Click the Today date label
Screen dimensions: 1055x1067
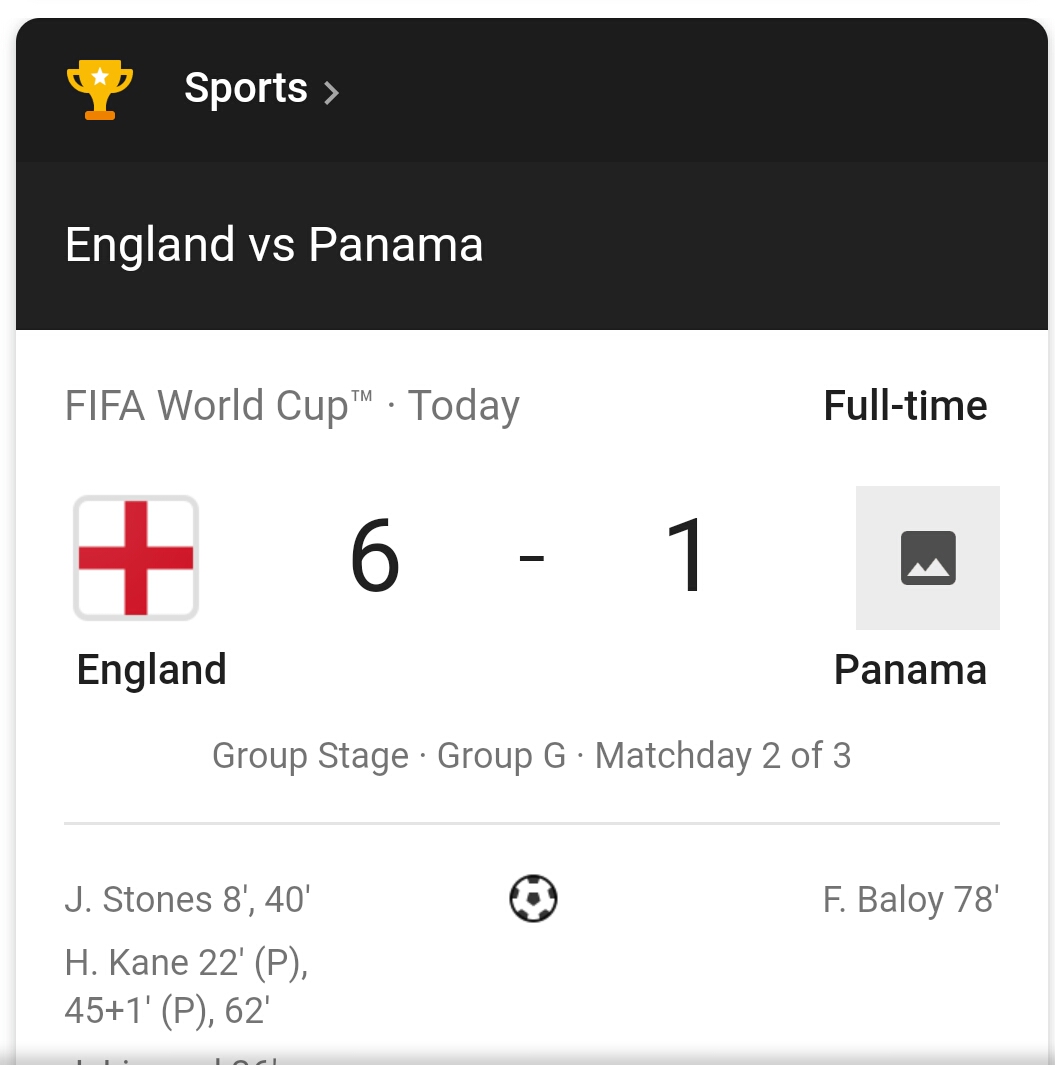(464, 406)
